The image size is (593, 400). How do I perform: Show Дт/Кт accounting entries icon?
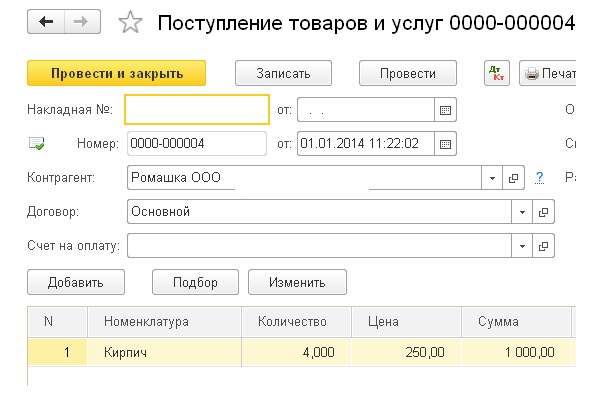tap(497, 73)
